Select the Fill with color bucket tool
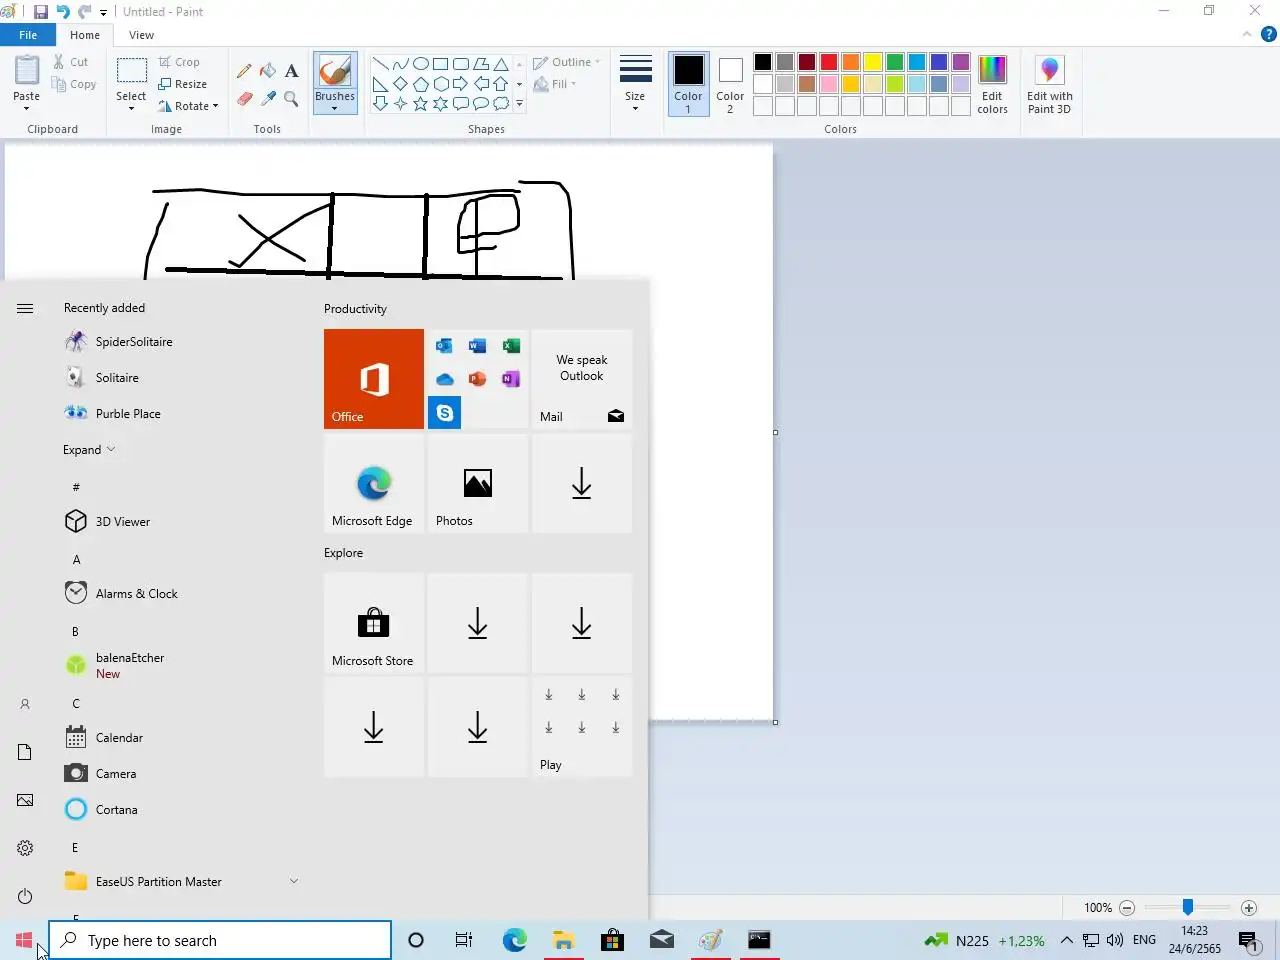This screenshot has height=960, width=1280. point(268,71)
